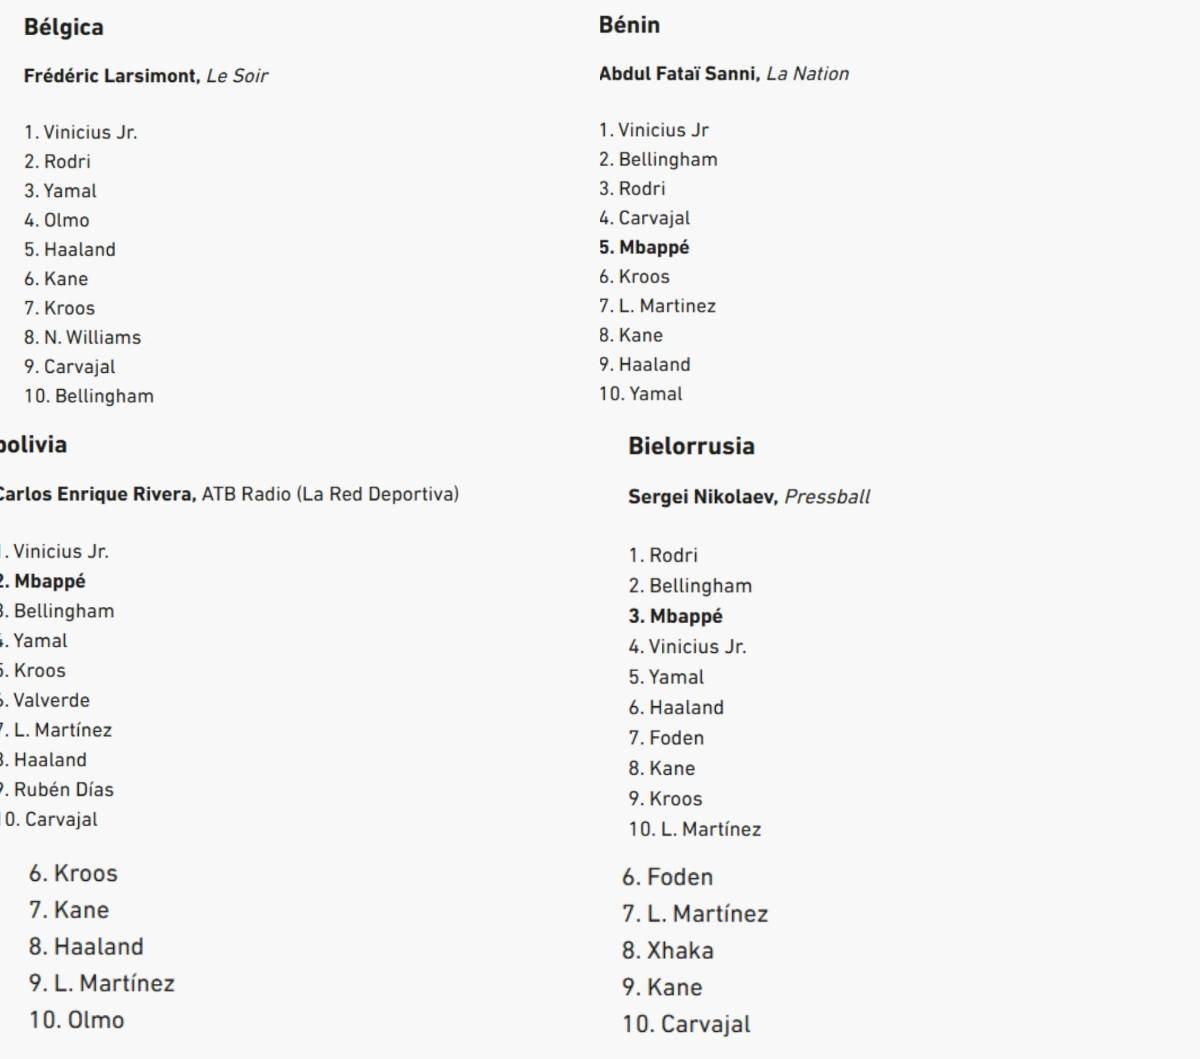Click ATB Radio (La Red Deportiva) text
This screenshot has width=1200, height=1059.
330,494
